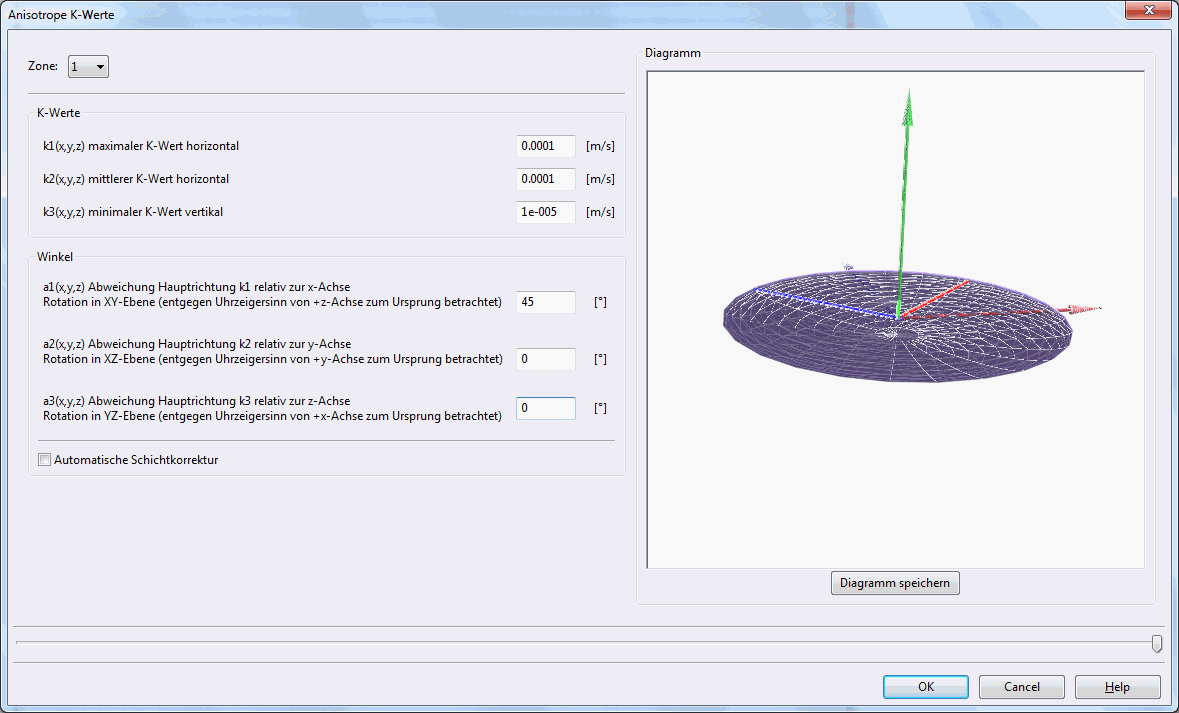This screenshot has width=1179, height=713.
Task: Click the Cancel button
Action: tap(1021, 687)
